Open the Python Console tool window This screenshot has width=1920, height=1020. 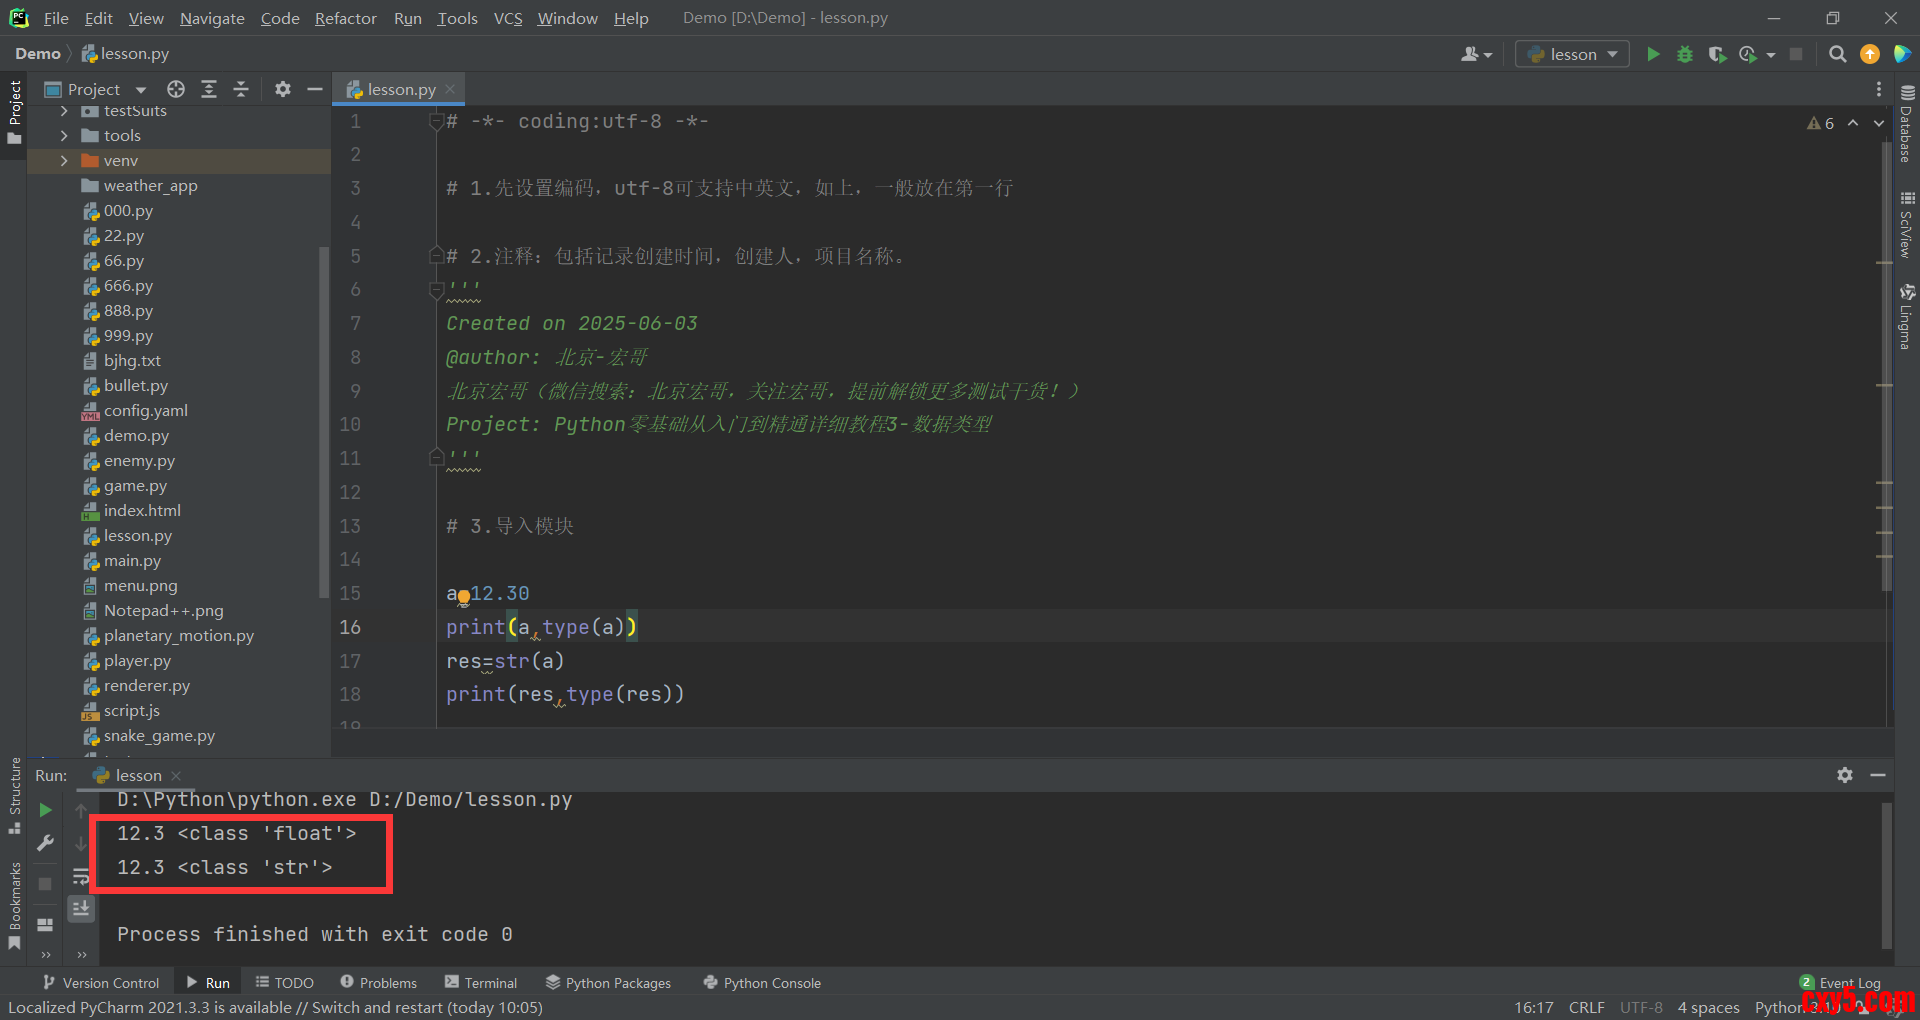762,983
